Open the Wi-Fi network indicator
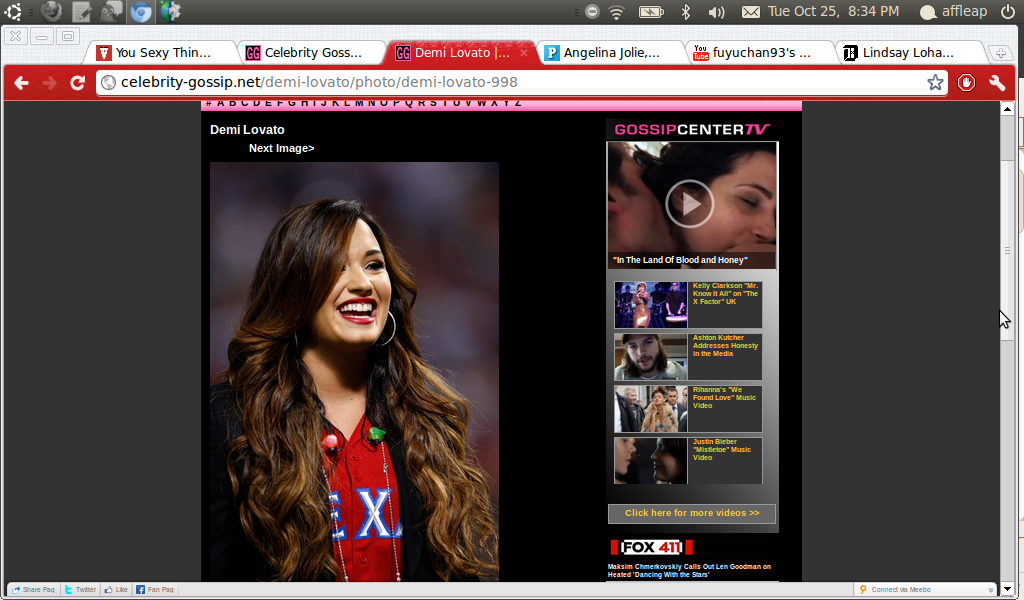The width and height of the screenshot is (1024, 600). (x=616, y=11)
